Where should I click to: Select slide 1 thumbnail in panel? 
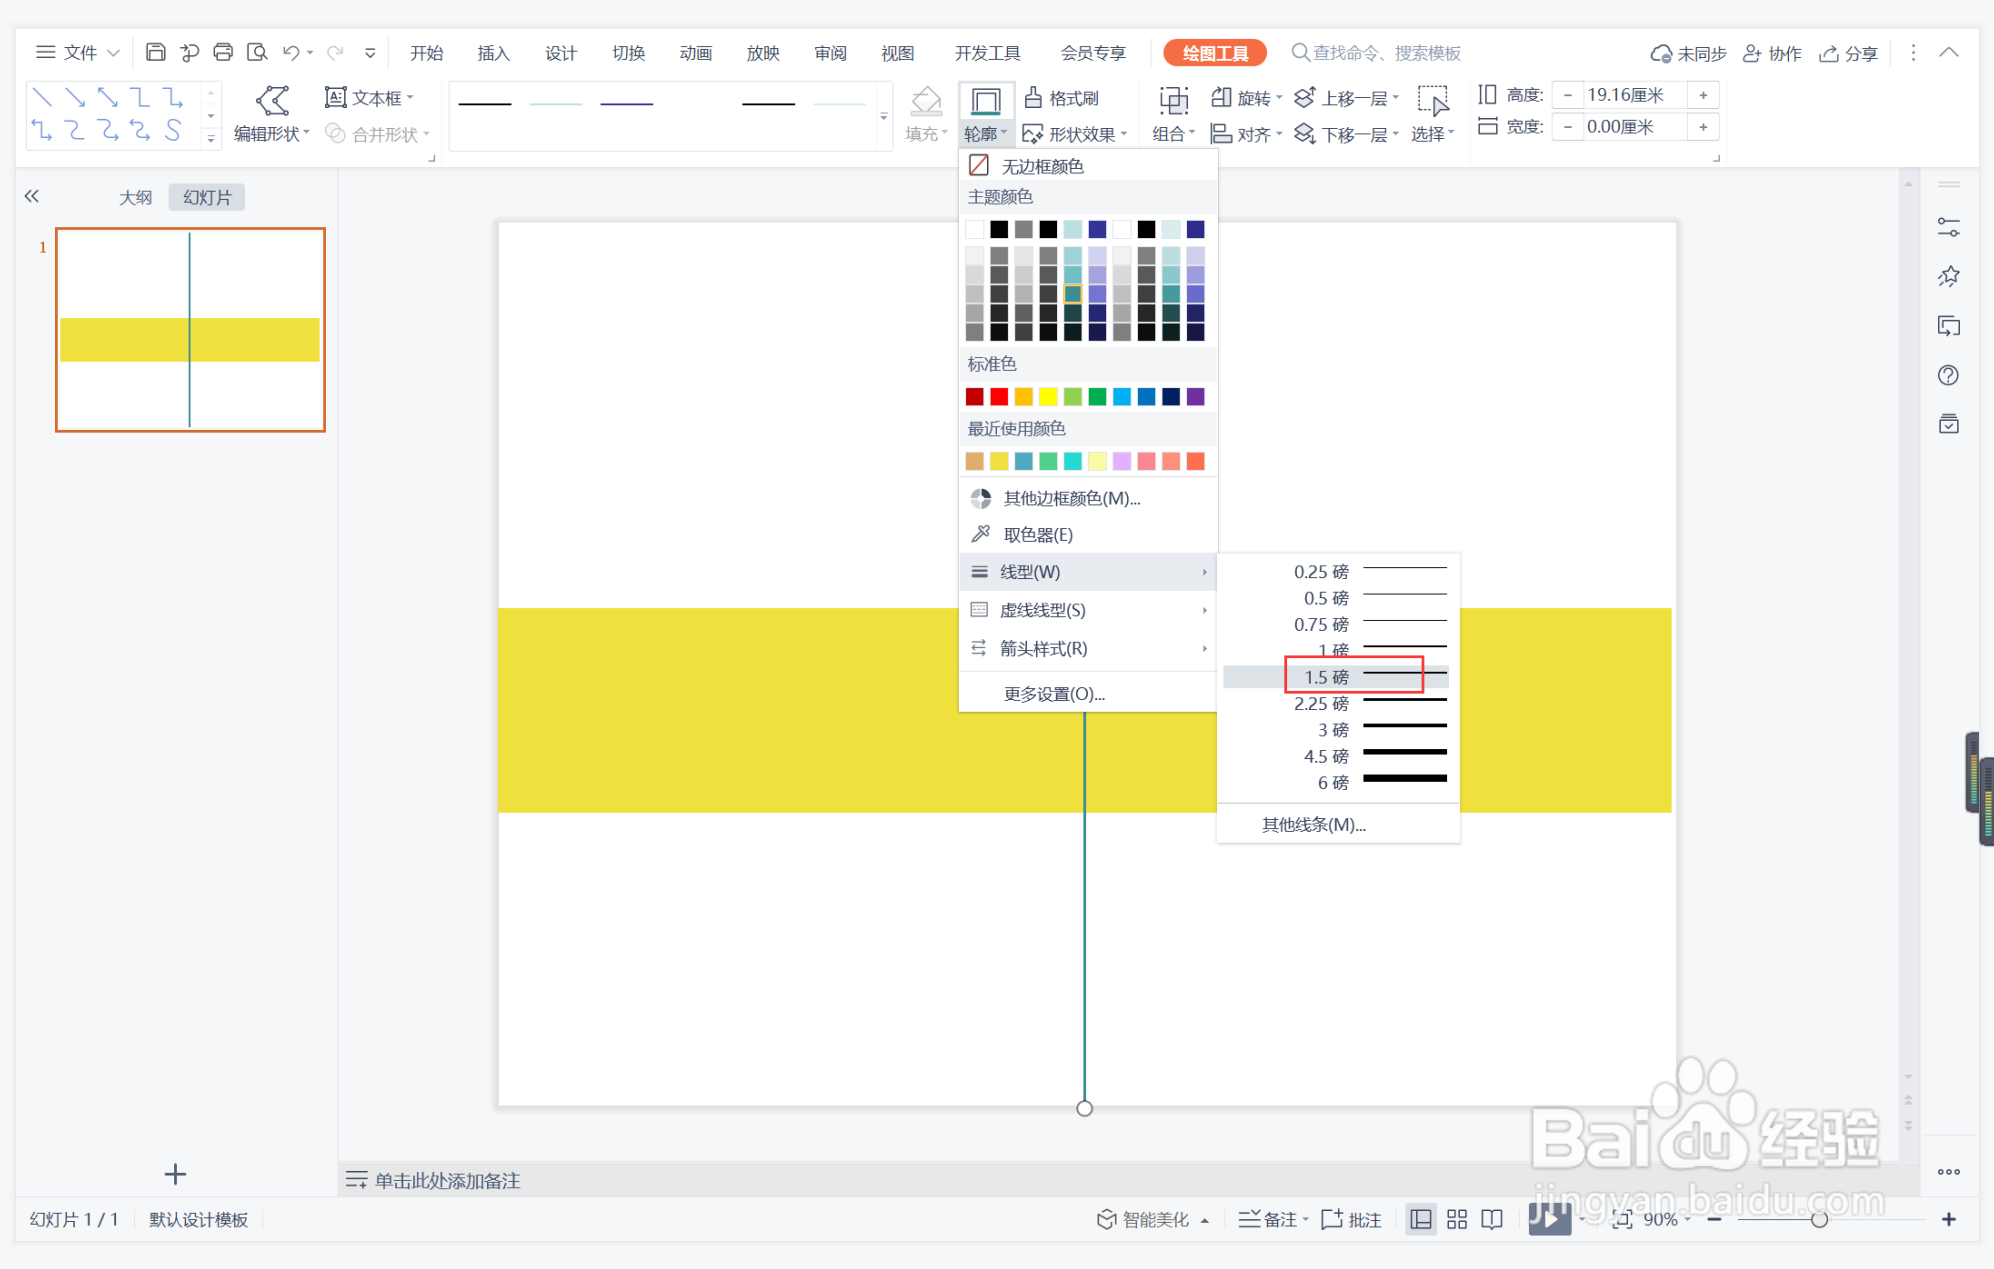tap(190, 330)
